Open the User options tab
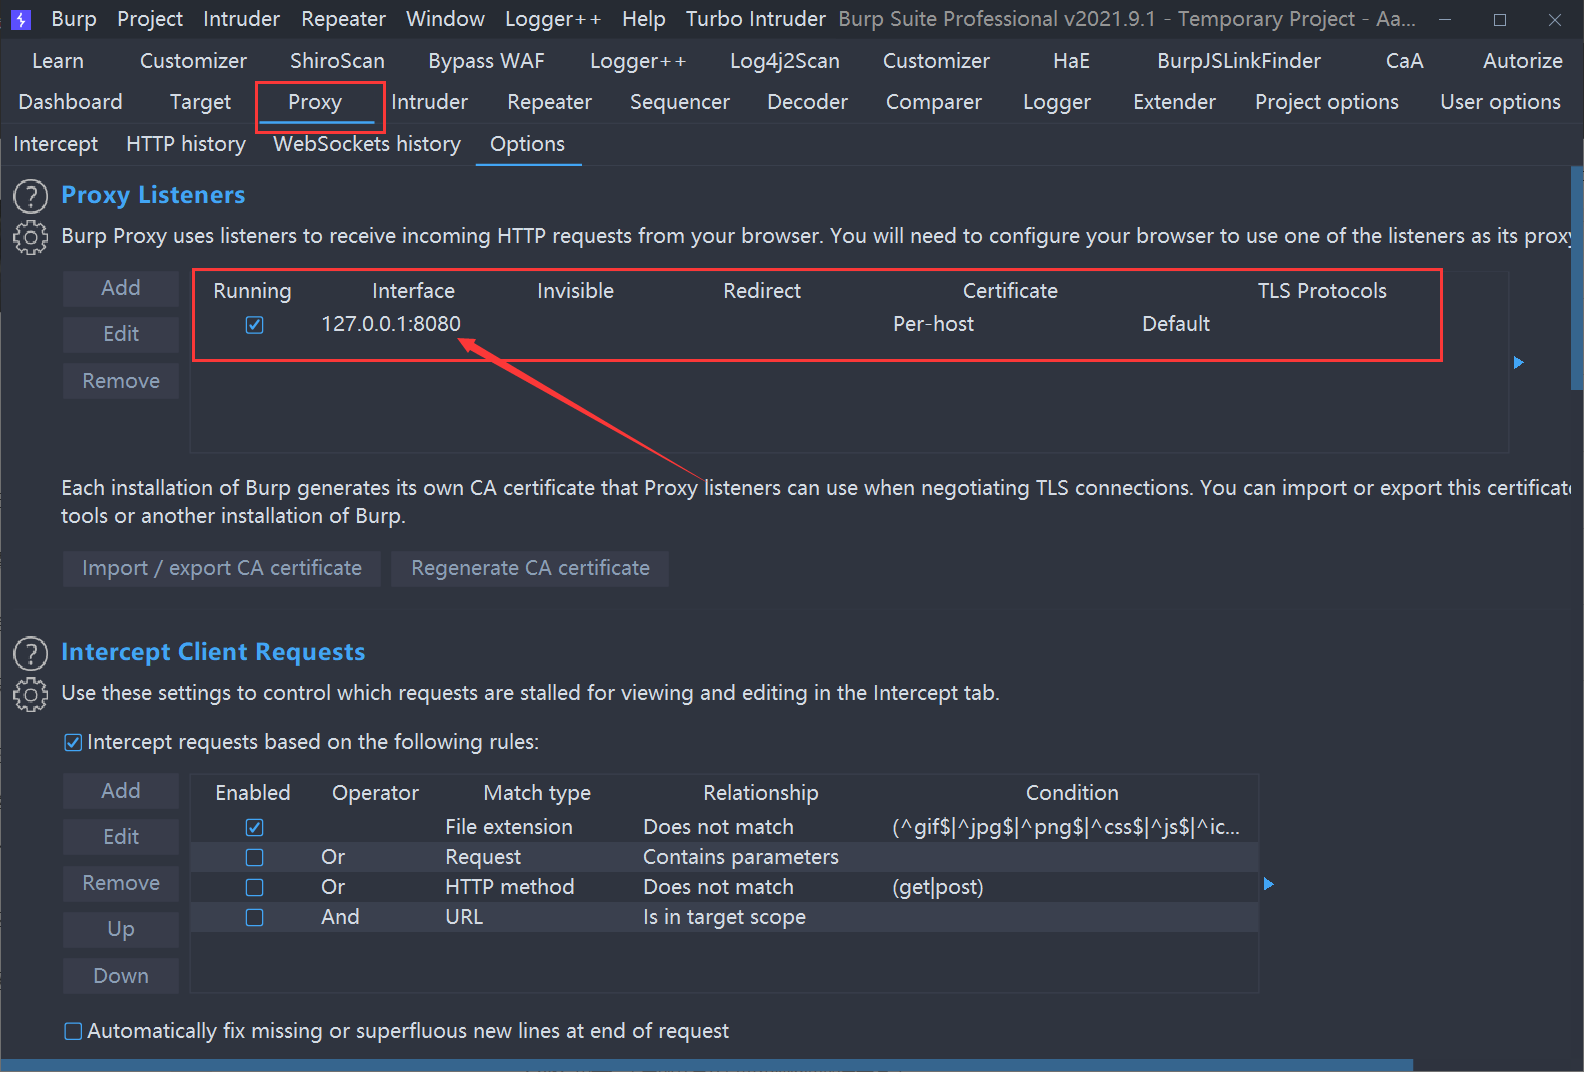The width and height of the screenshot is (1584, 1072). click(1500, 102)
